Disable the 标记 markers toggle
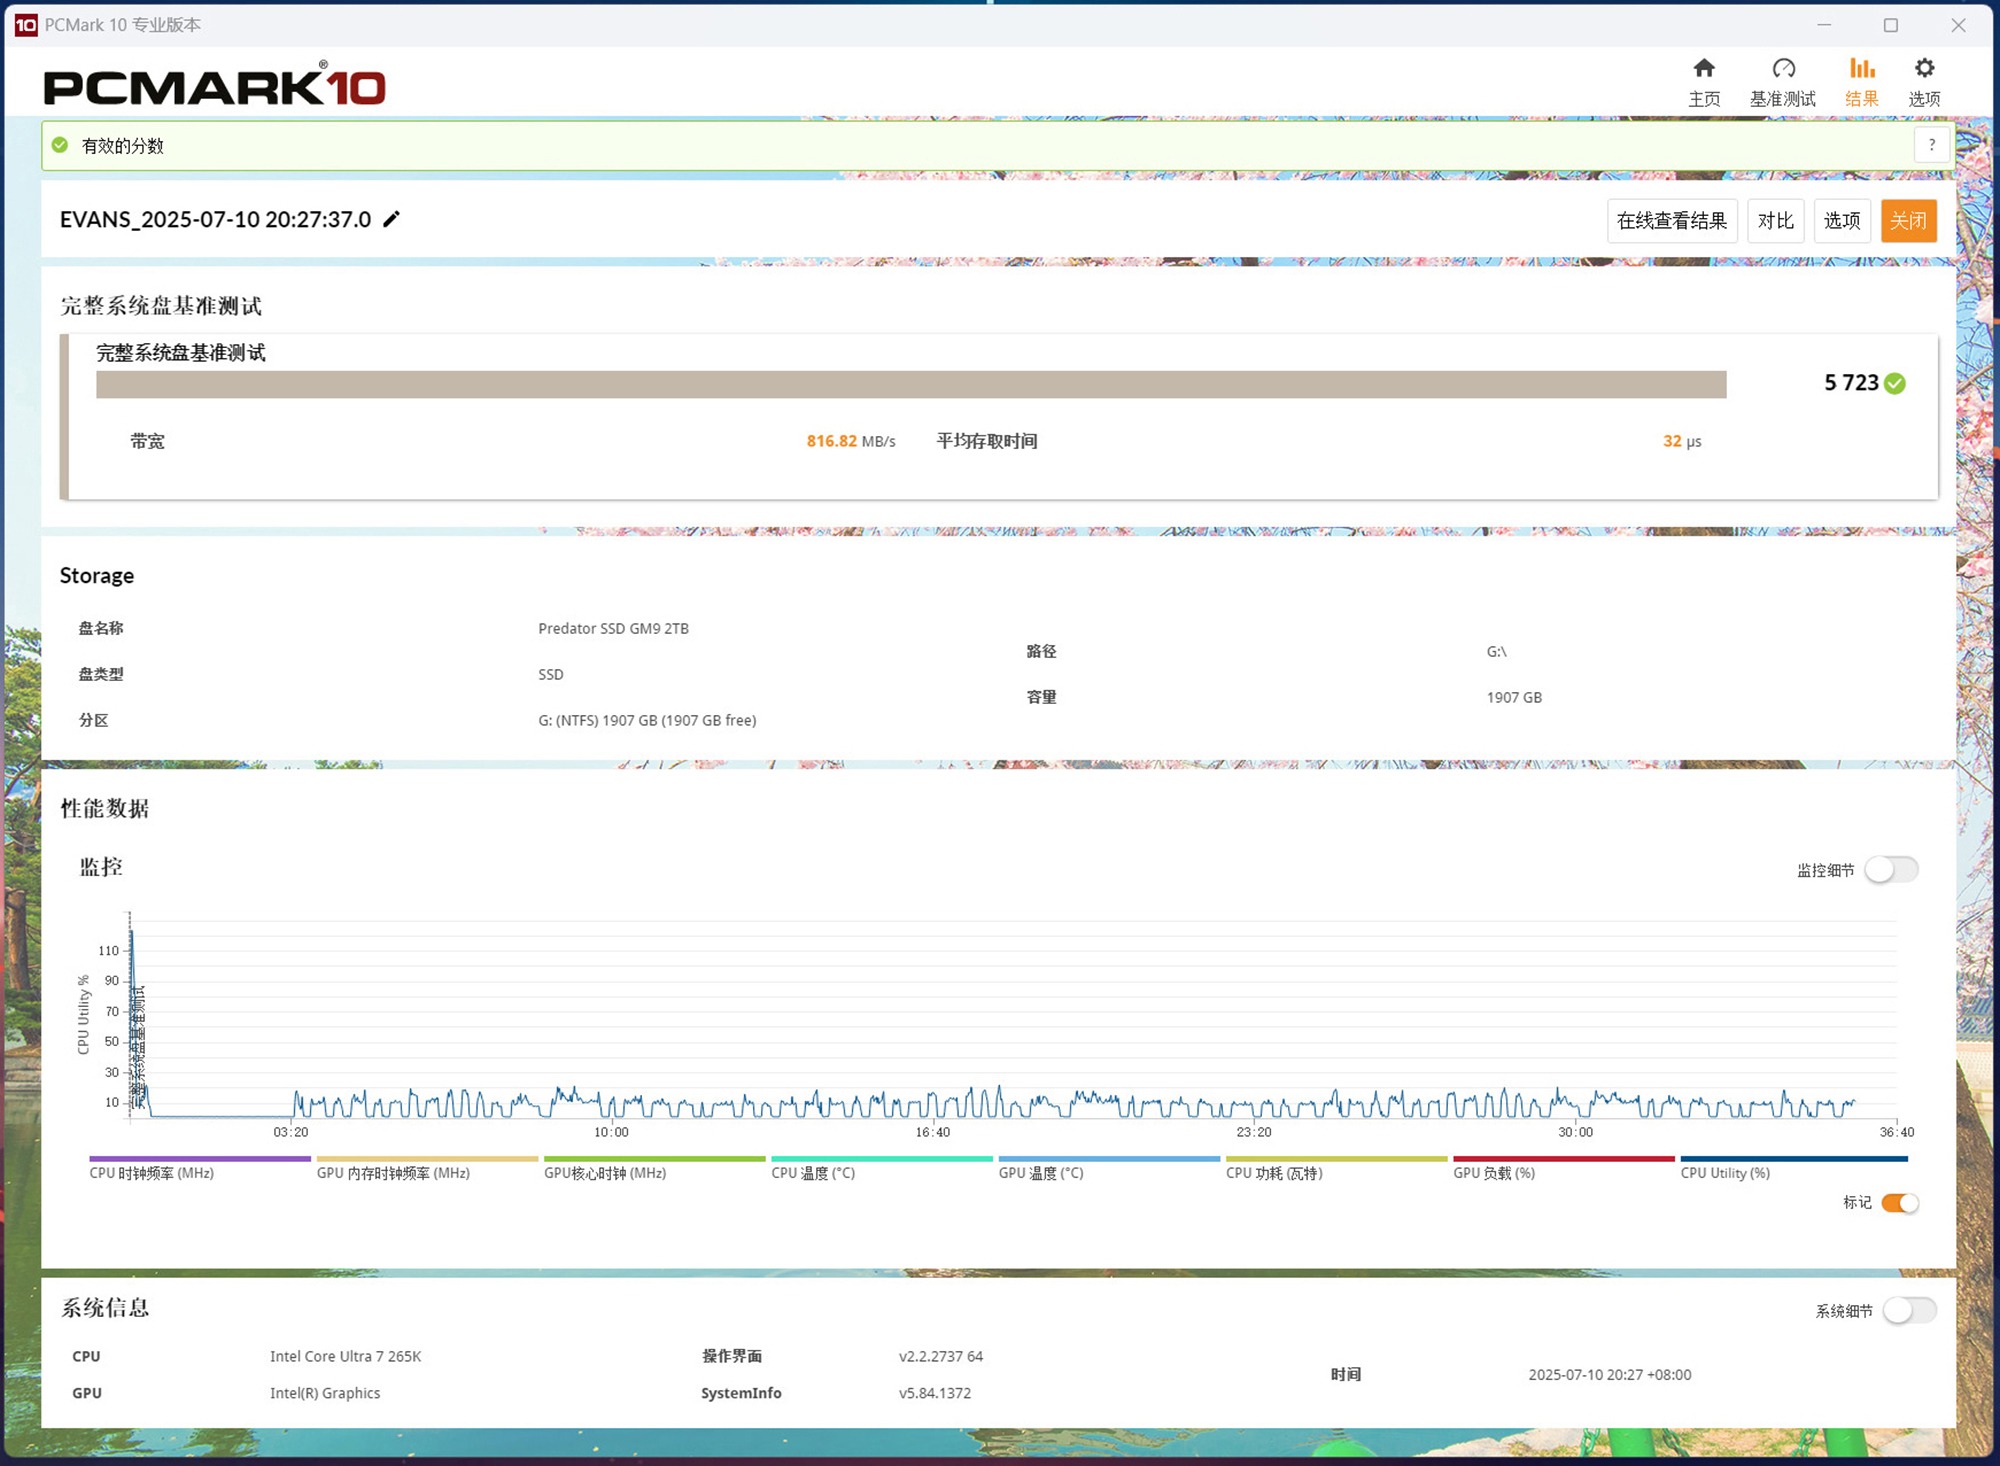Screen dimensions: 2000x1466 click(x=1899, y=1203)
